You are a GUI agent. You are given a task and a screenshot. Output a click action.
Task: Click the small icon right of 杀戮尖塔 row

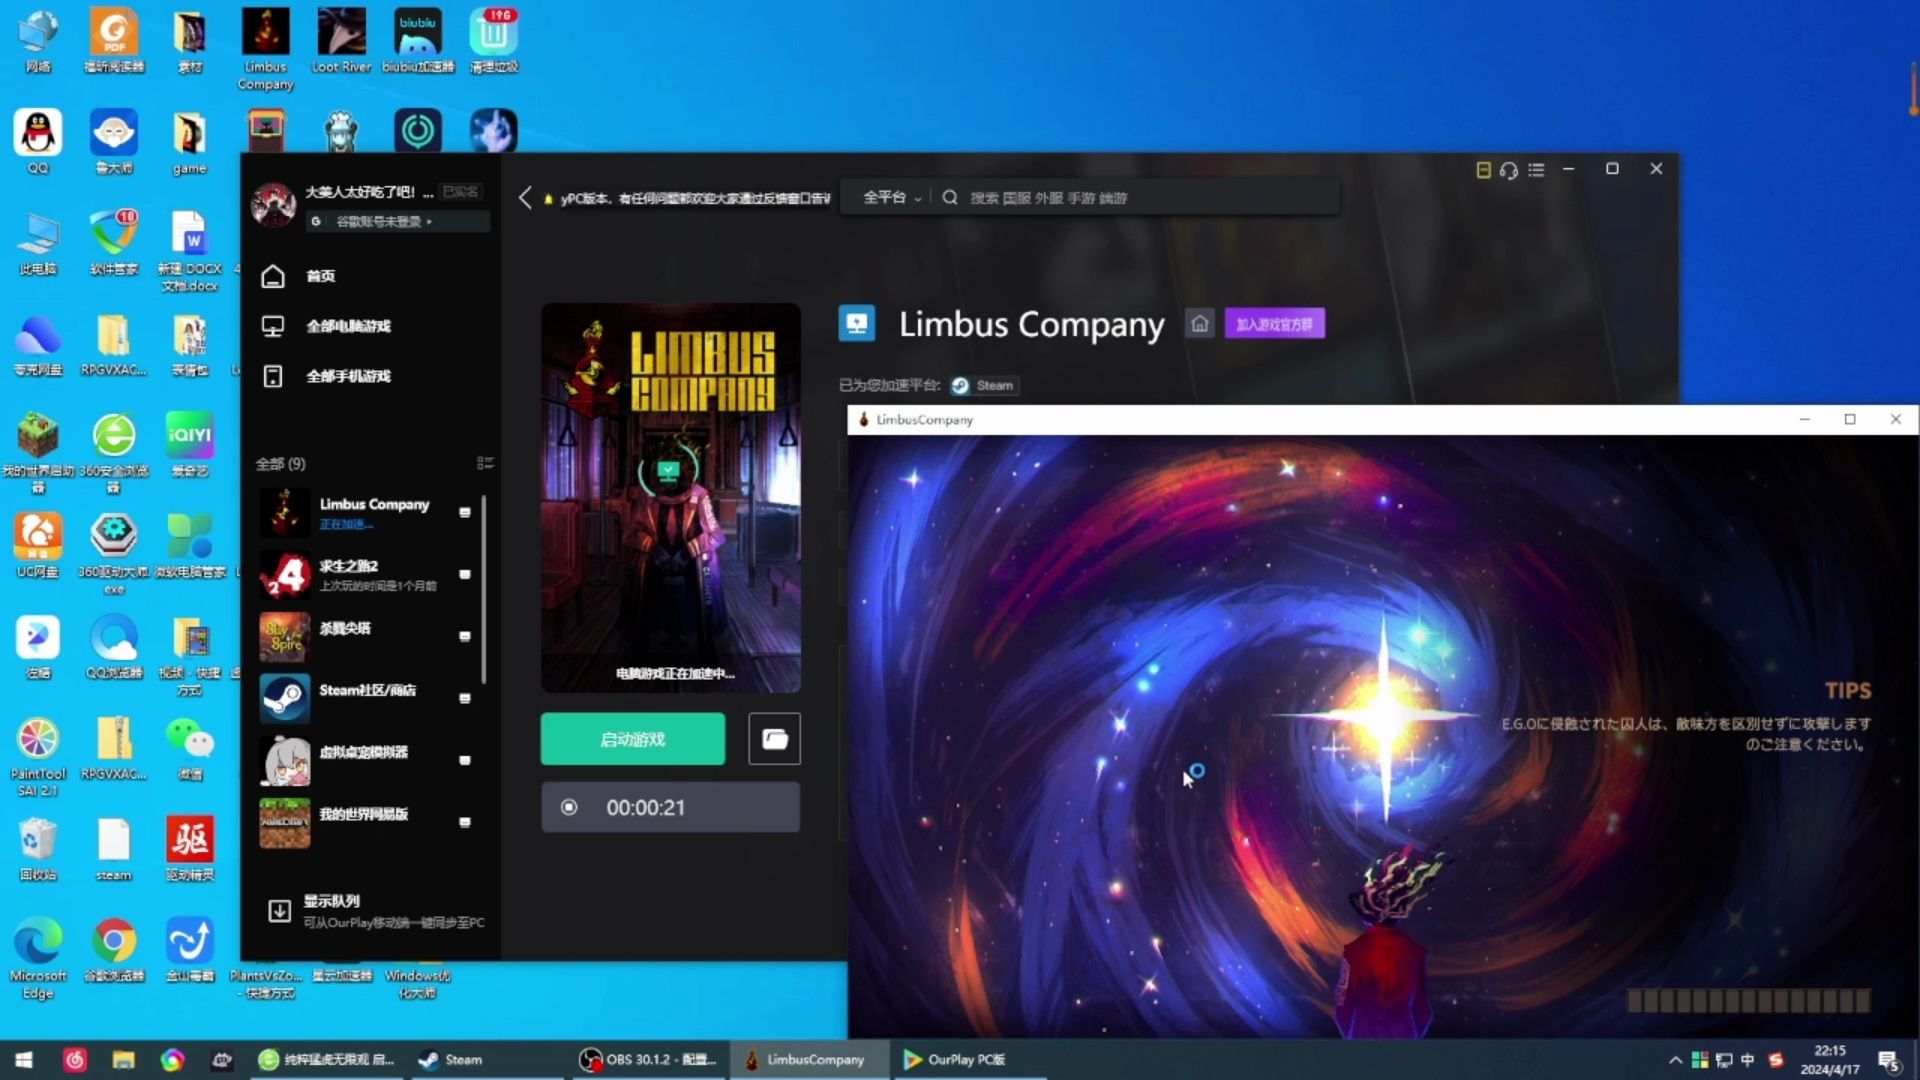pyautogui.click(x=465, y=637)
